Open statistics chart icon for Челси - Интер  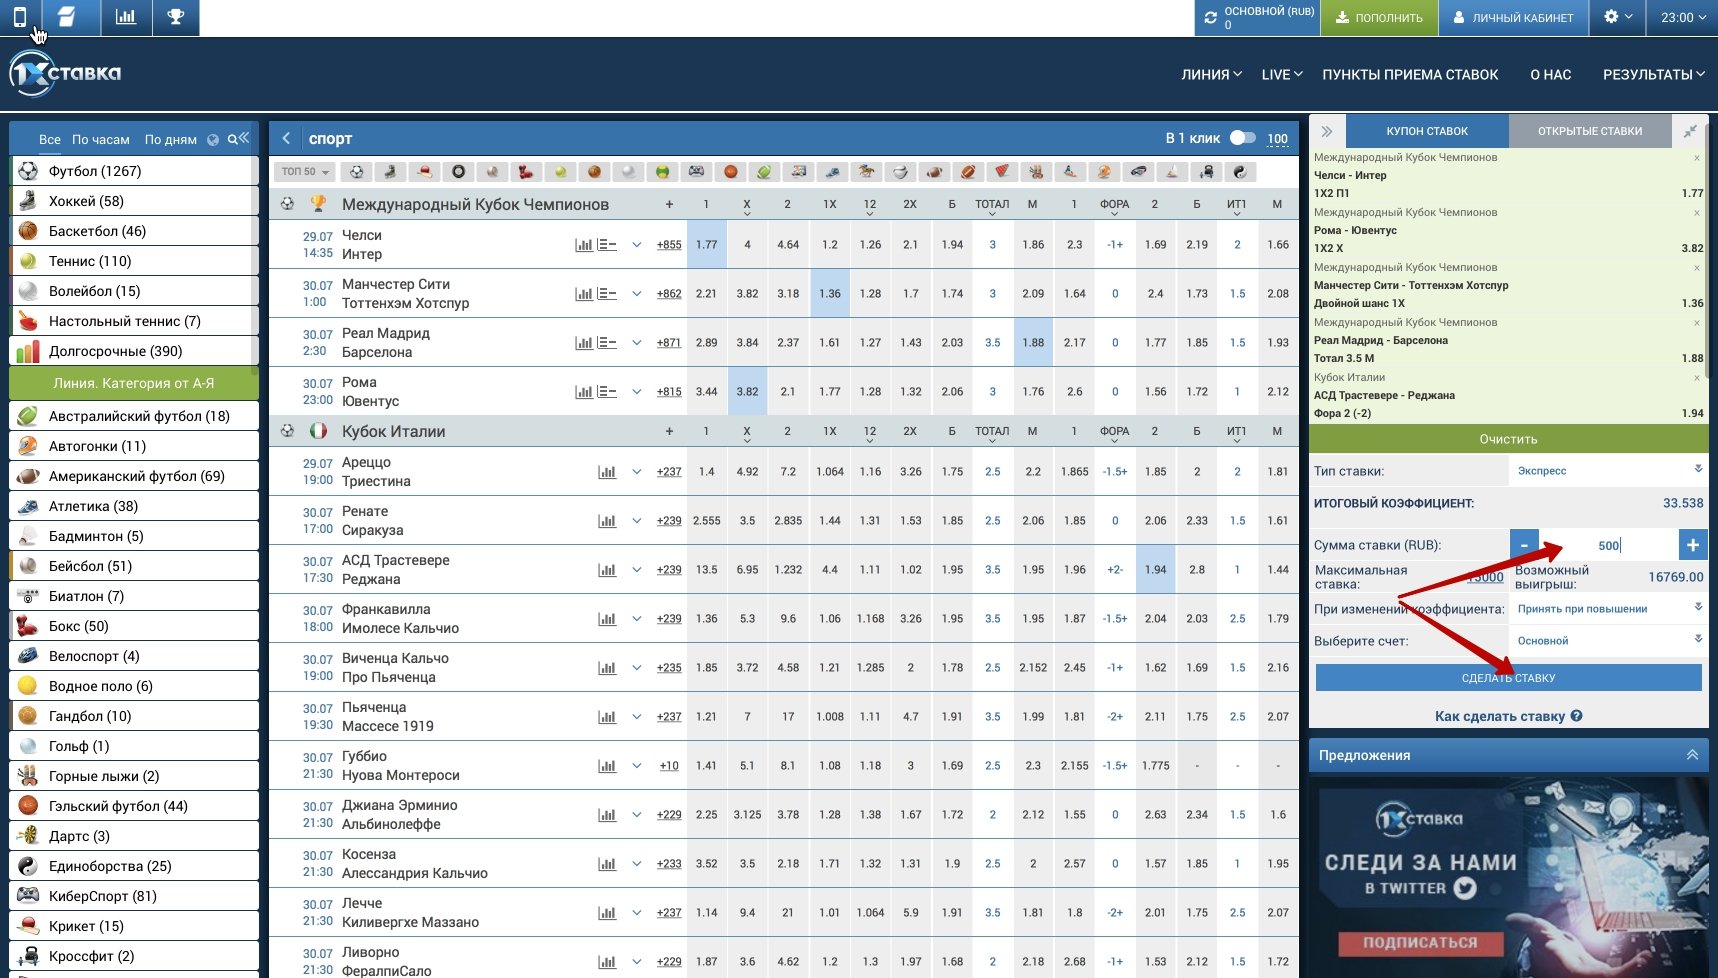(584, 245)
